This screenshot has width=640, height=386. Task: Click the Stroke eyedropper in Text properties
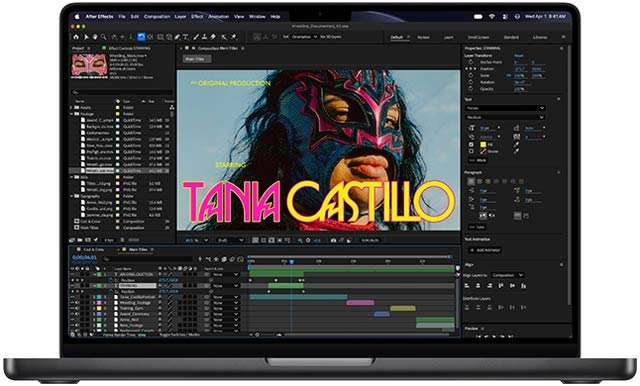[516, 151]
